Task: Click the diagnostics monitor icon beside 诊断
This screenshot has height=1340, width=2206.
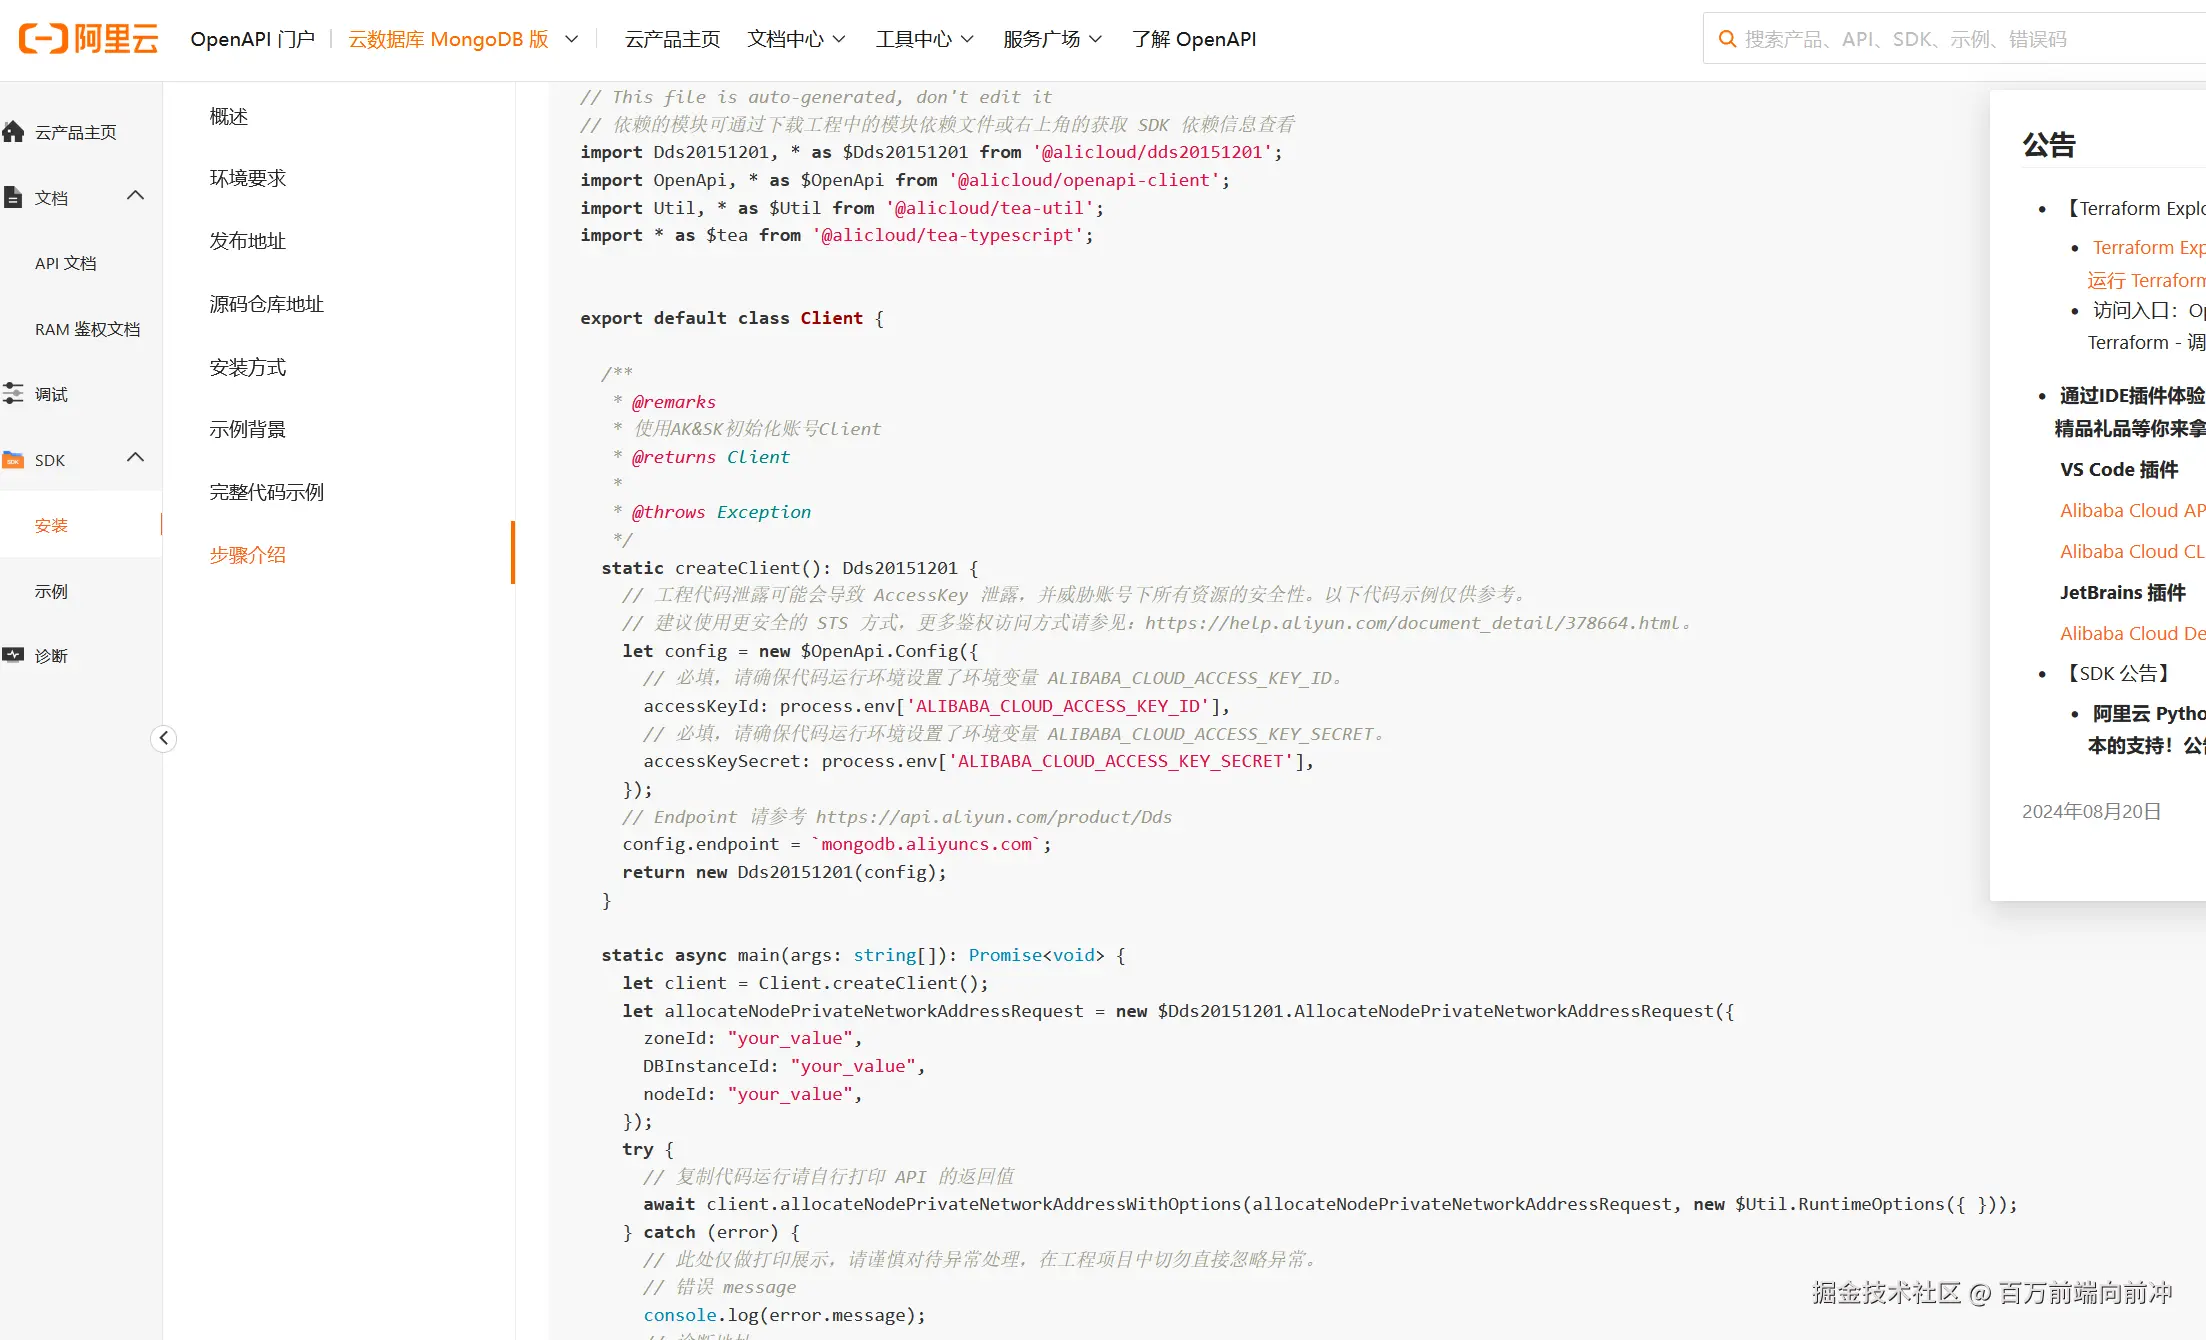Action: pos(13,656)
